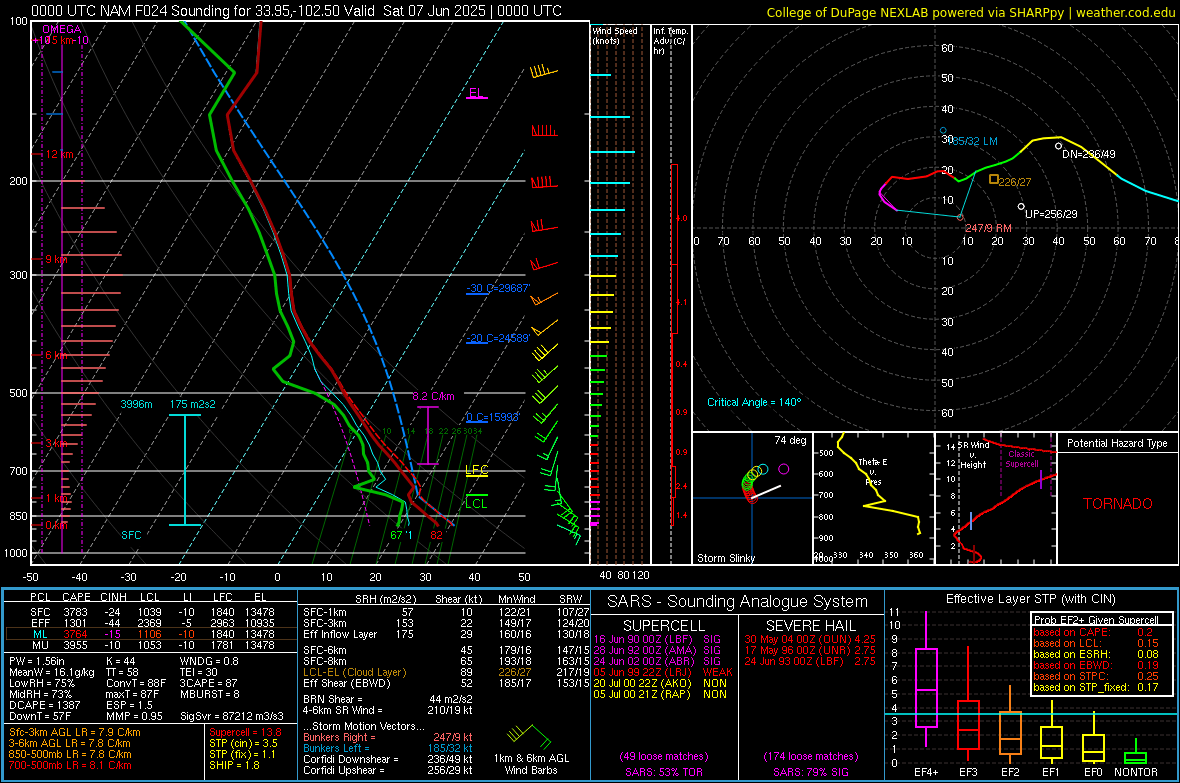Click the red 12 km height marker
The height and width of the screenshot is (783, 1180).
(x=59, y=154)
